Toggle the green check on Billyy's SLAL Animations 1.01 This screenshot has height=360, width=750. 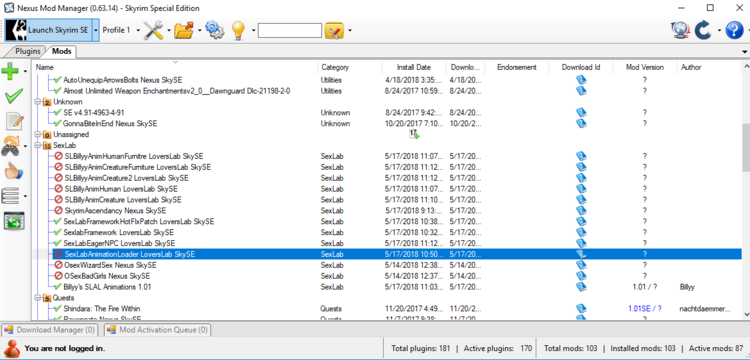click(58, 287)
